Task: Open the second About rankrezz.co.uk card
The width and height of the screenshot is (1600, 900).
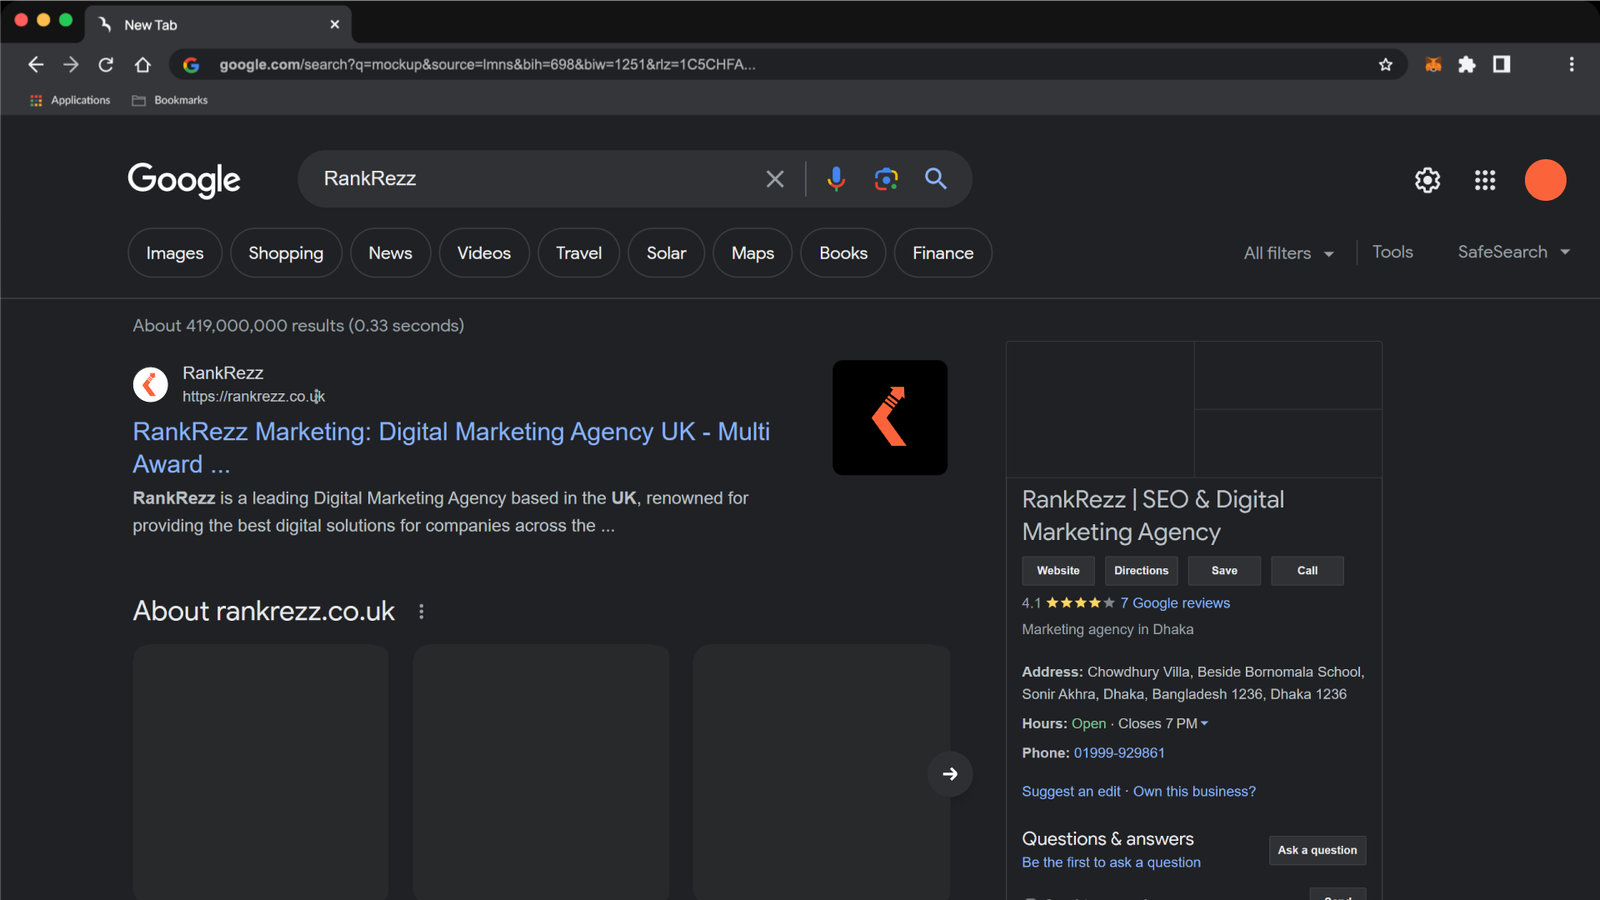Action: [x=541, y=772]
